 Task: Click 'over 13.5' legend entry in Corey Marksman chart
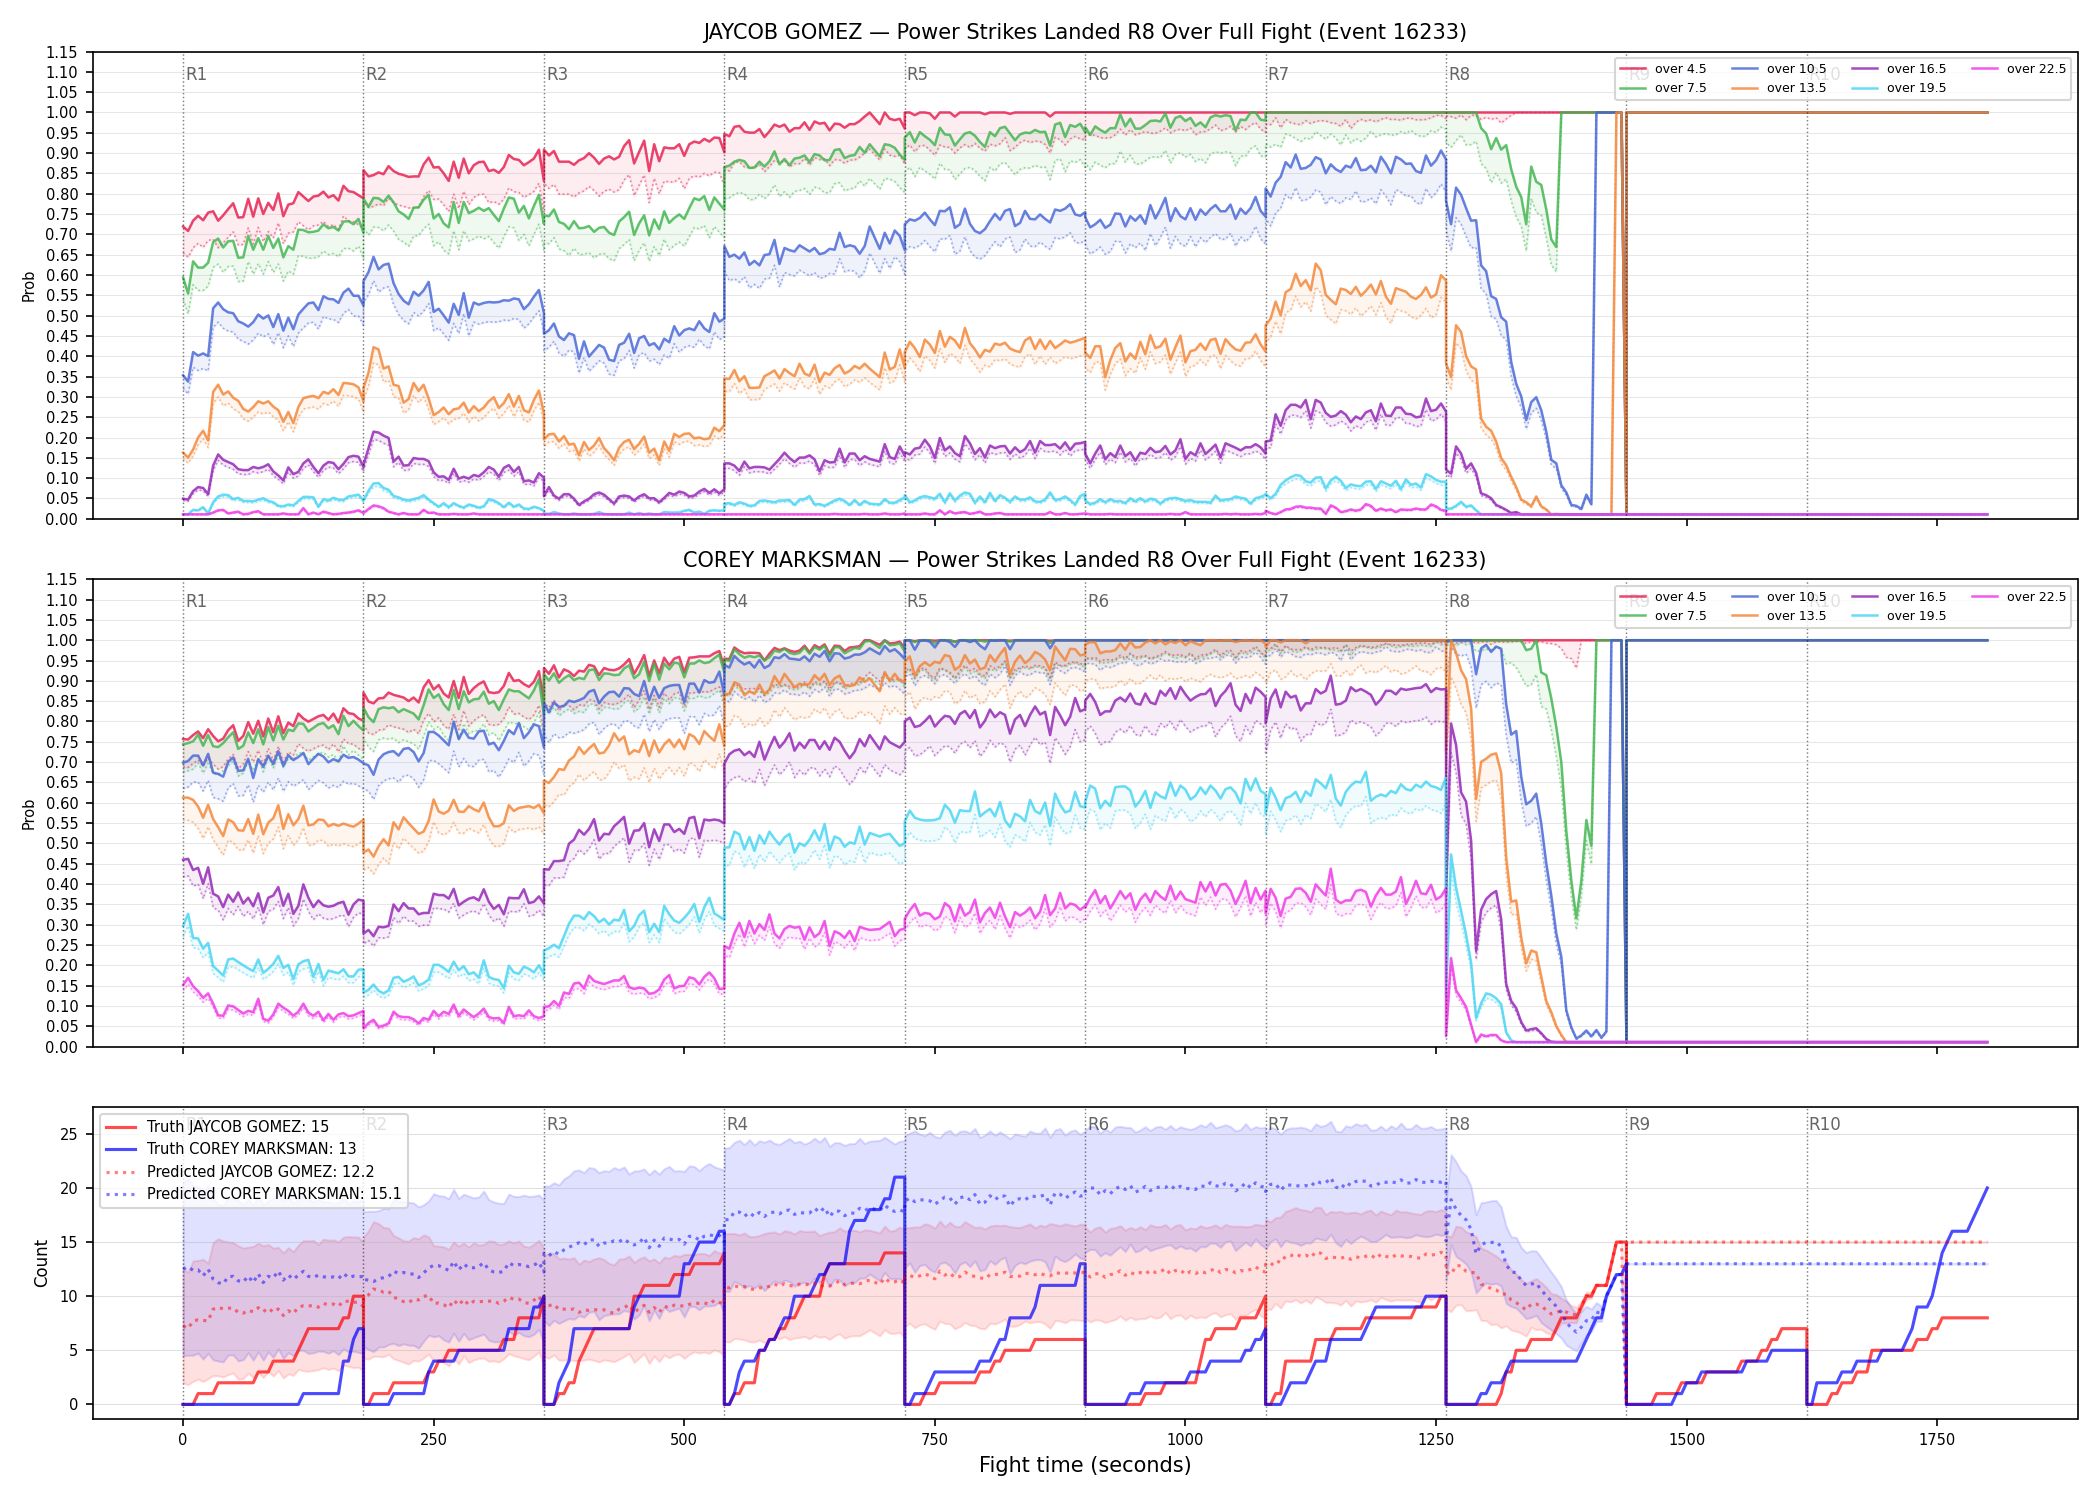pos(1778,616)
